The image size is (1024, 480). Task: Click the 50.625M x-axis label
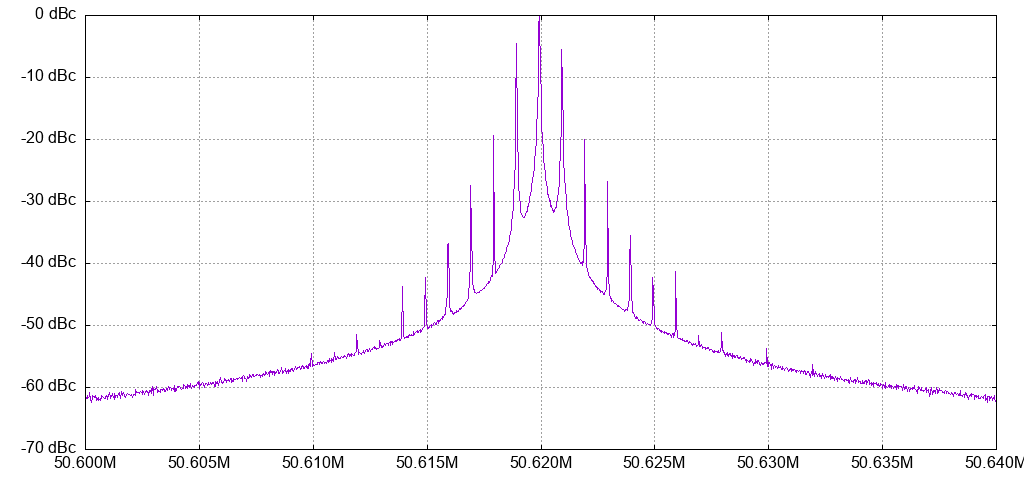[x=654, y=464]
